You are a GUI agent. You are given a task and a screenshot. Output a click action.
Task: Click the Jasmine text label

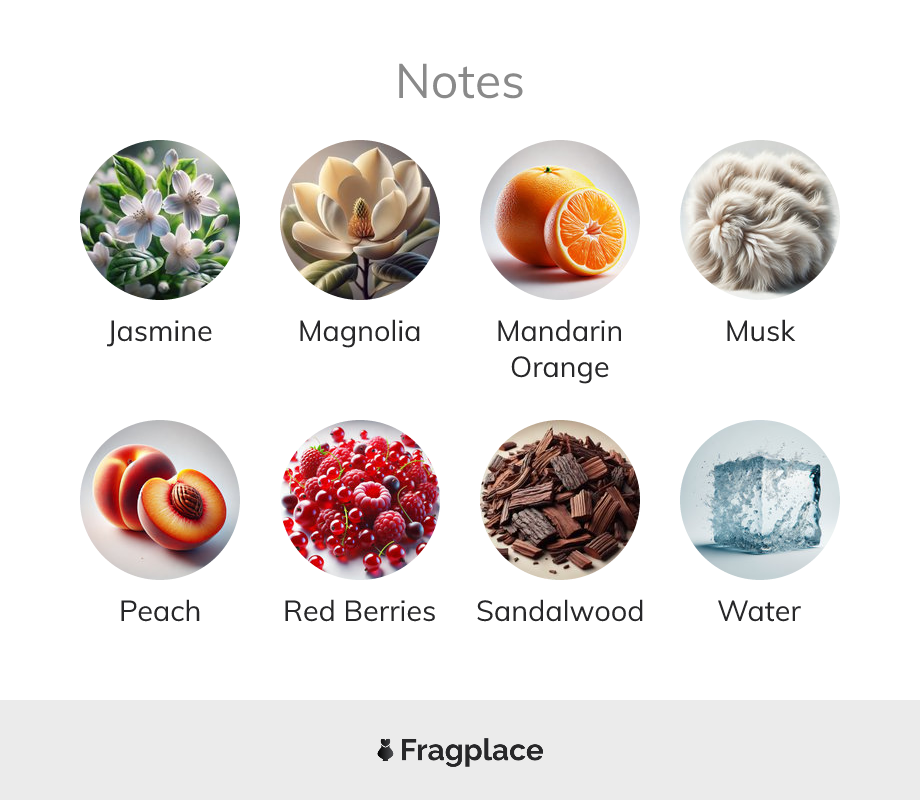click(160, 332)
